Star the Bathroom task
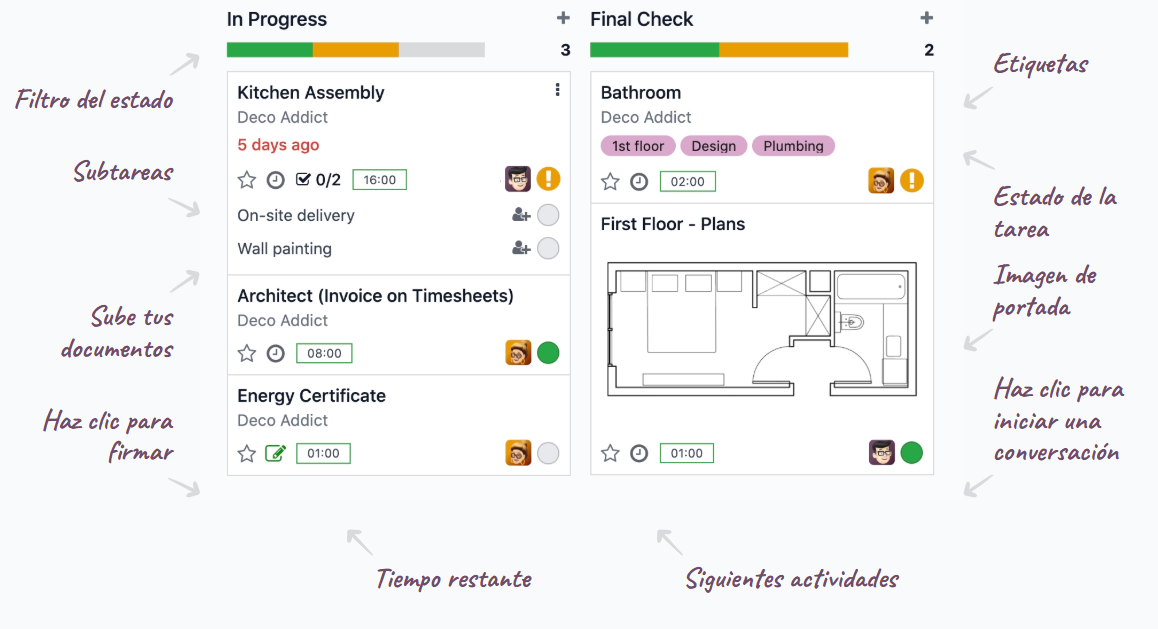Viewport: 1158px width, 629px height. 610,181
